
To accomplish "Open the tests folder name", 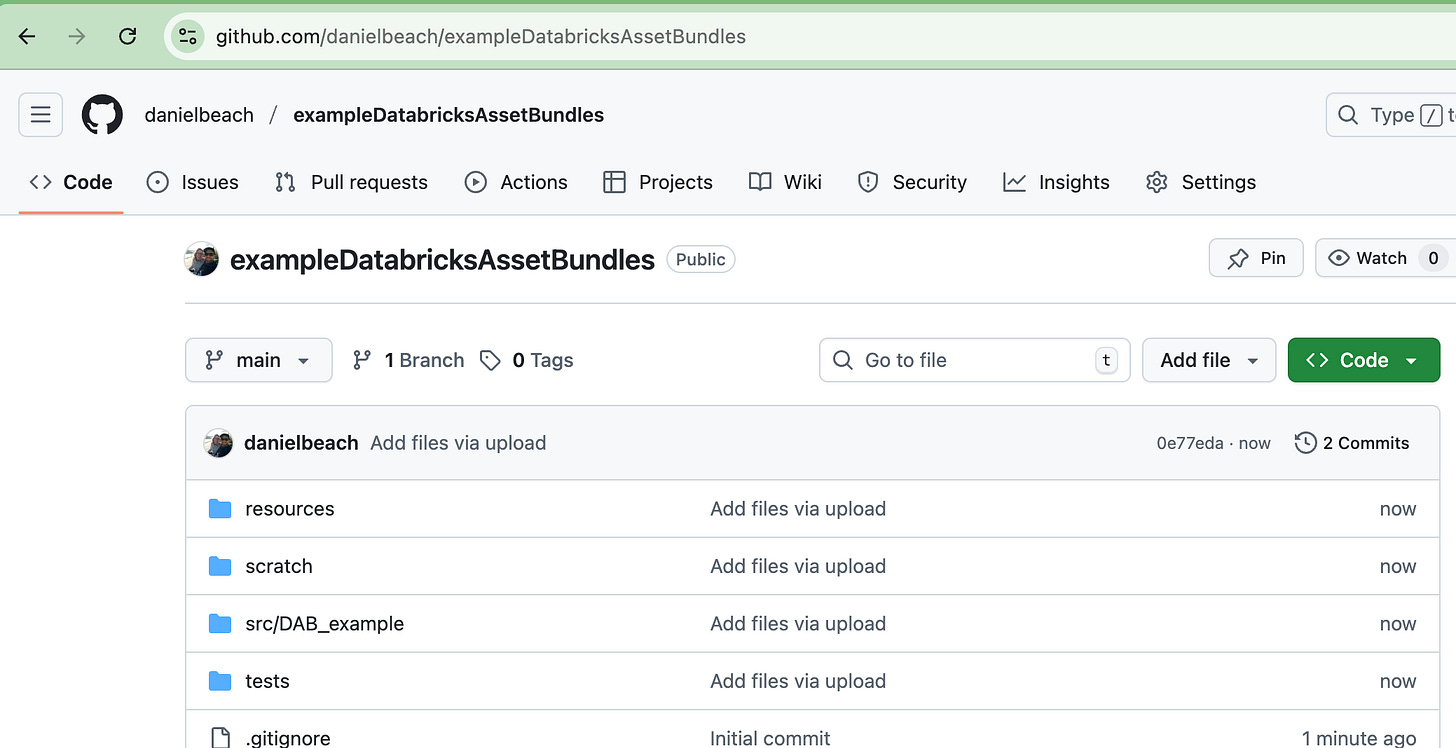I will coord(267,681).
